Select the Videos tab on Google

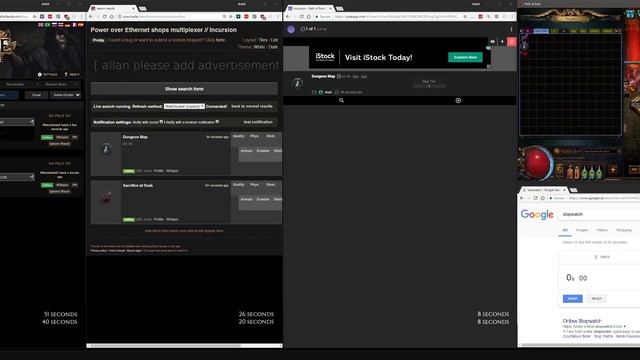(602, 230)
